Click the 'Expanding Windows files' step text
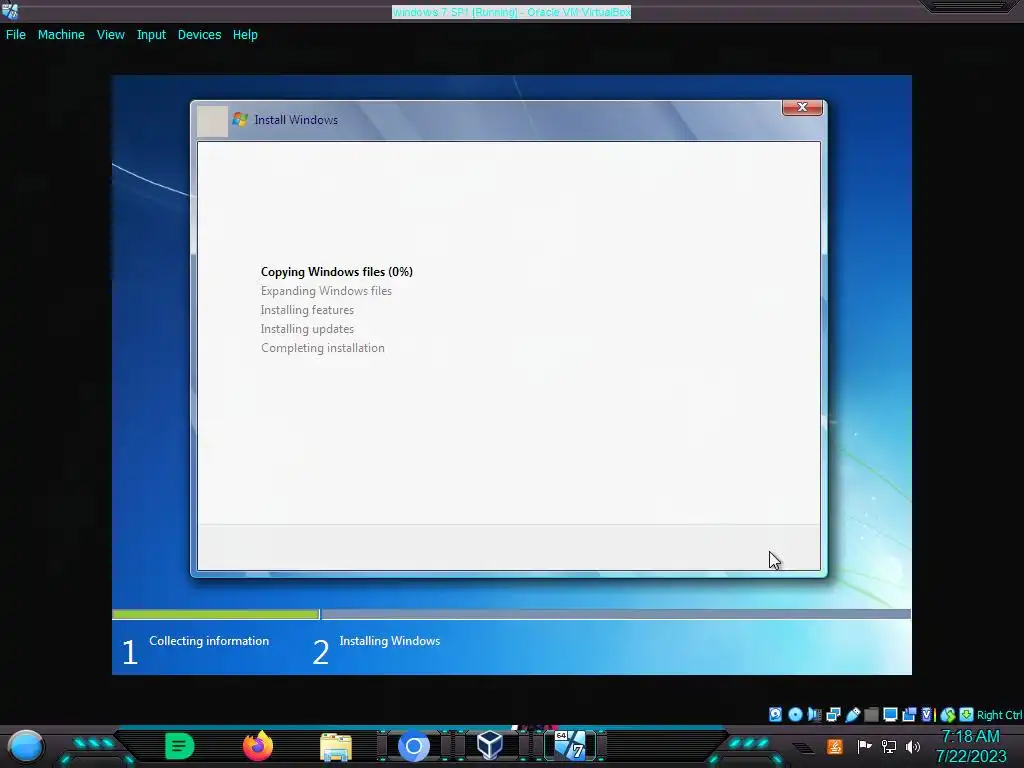The width and height of the screenshot is (1024, 768). point(326,291)
